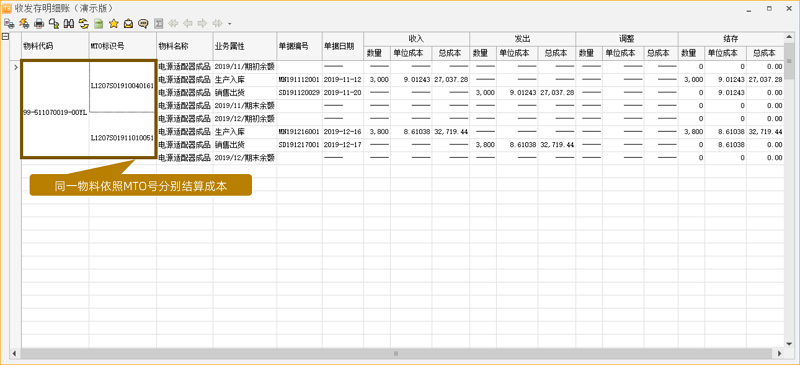
Task: Click date cell 2019-11-12
Action: pyautogui.click(x=343, y=80)
